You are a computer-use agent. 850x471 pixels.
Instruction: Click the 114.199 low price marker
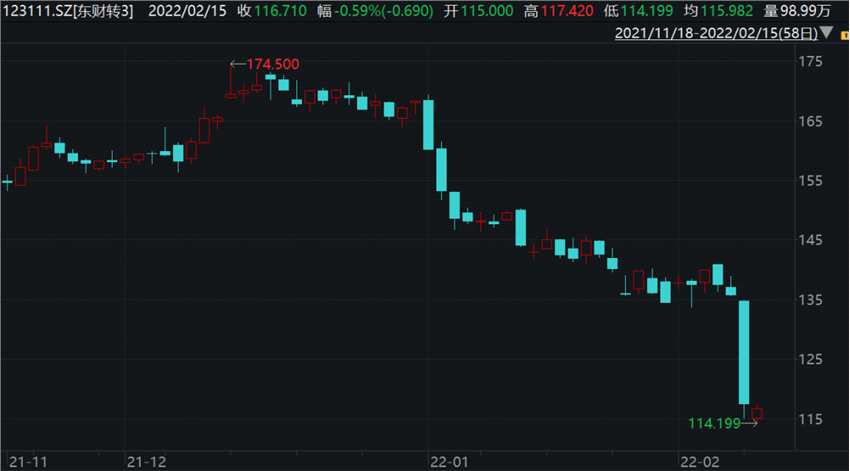click(x=714, y=423)
